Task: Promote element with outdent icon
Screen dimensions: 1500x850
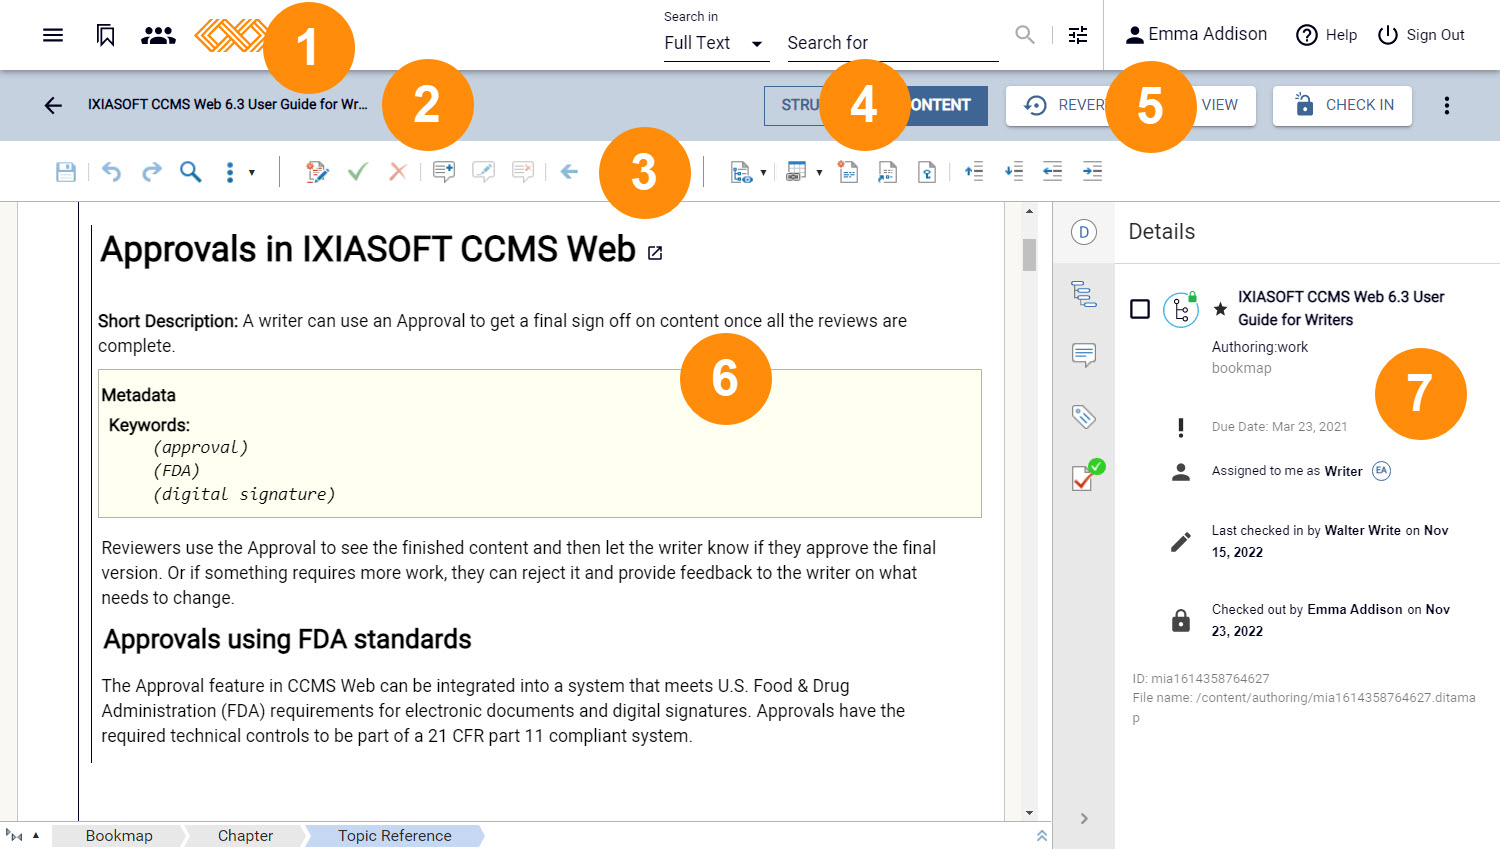Action: [1052, 172]
